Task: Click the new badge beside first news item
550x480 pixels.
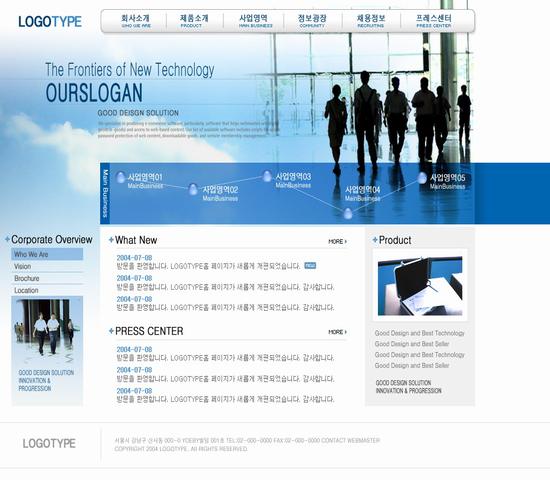Action: coord(310,266)
